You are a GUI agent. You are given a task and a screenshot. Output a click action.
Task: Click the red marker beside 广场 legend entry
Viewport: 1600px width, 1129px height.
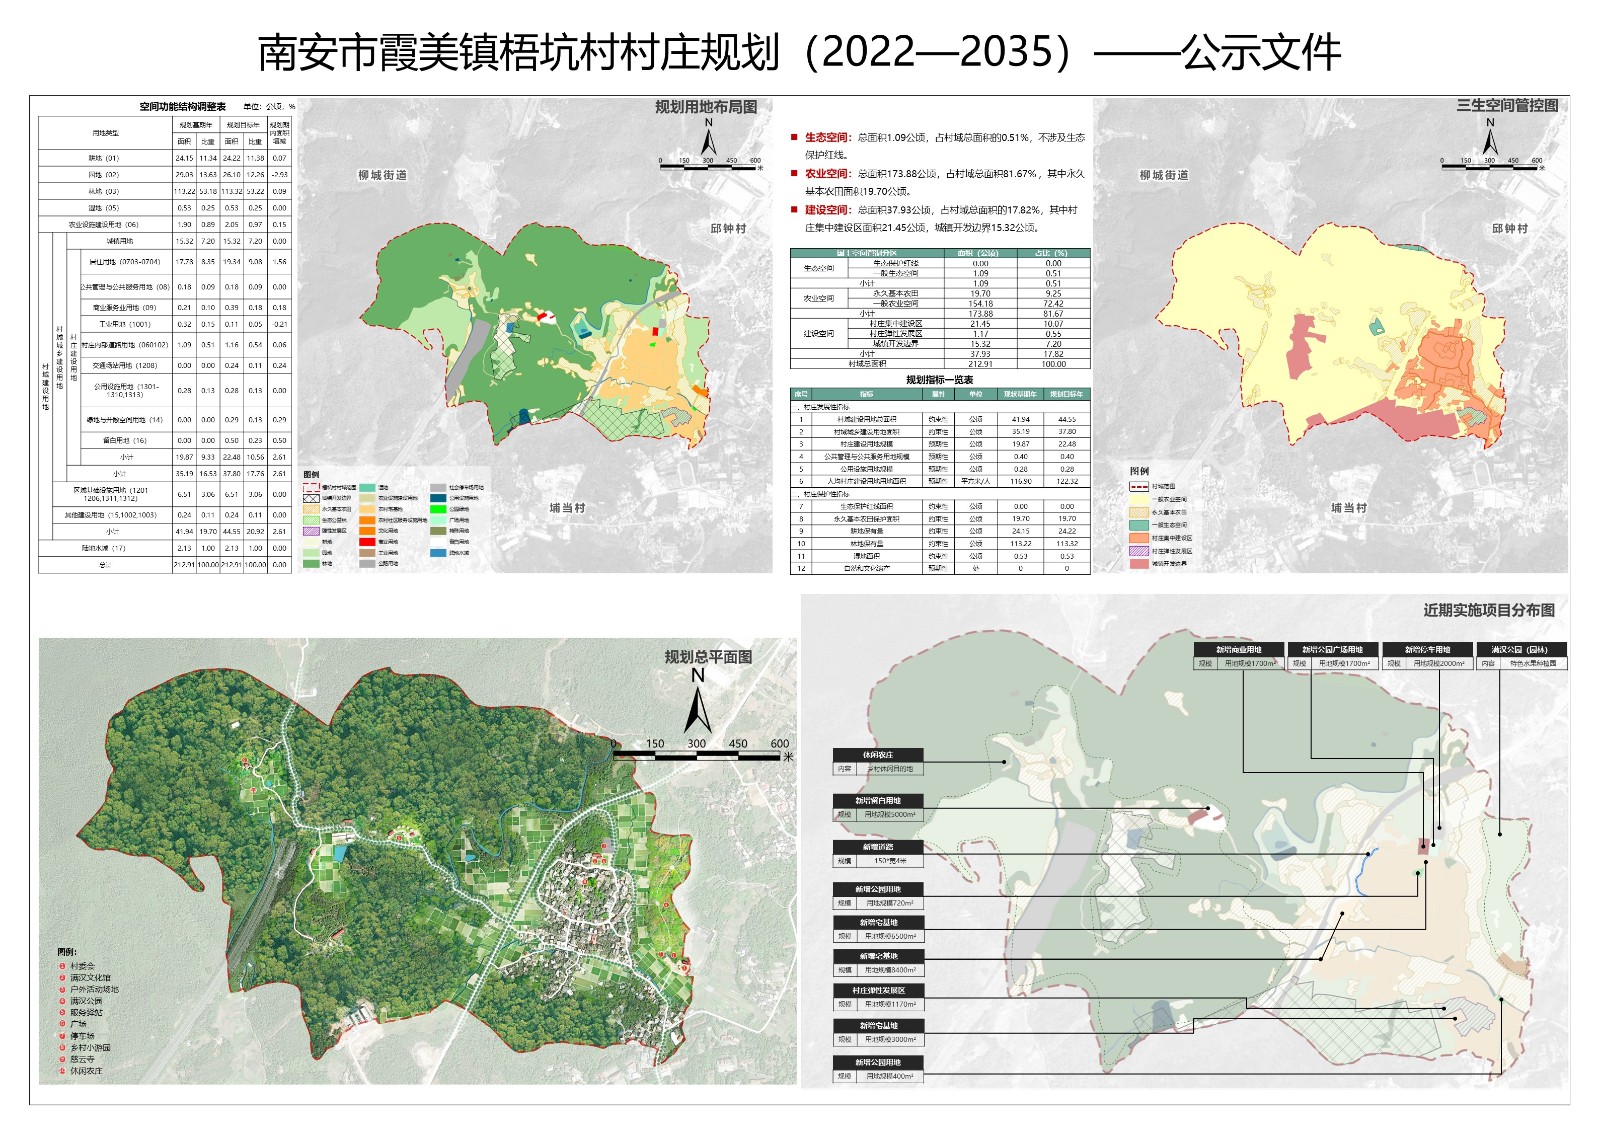(x=61, y=1024)
